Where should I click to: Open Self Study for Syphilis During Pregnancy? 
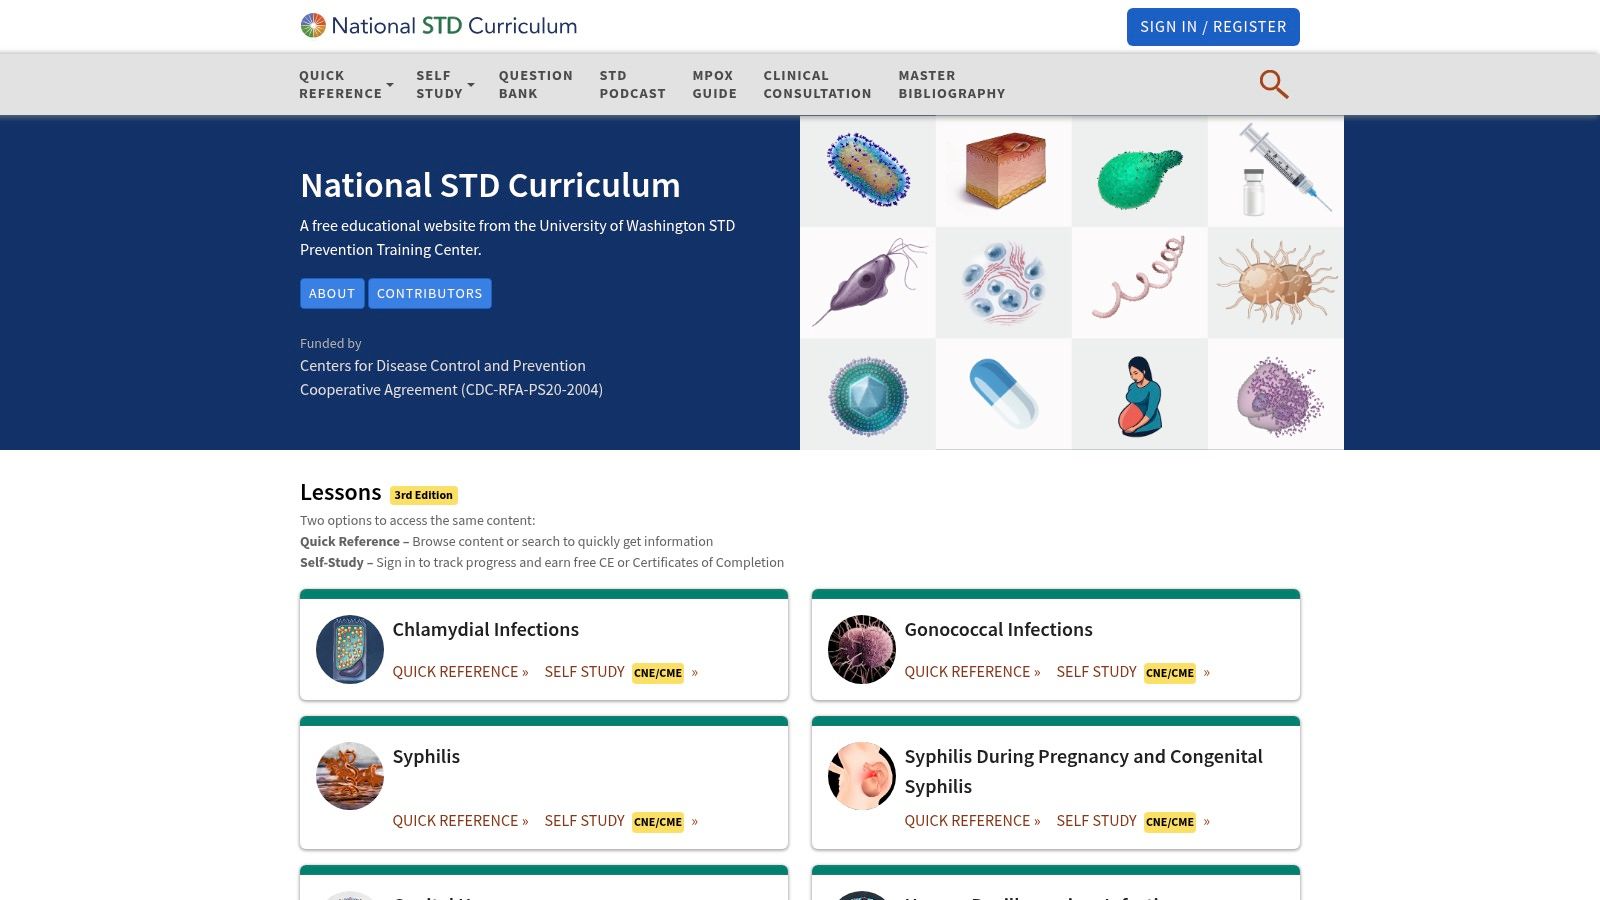click(1133, 821)
